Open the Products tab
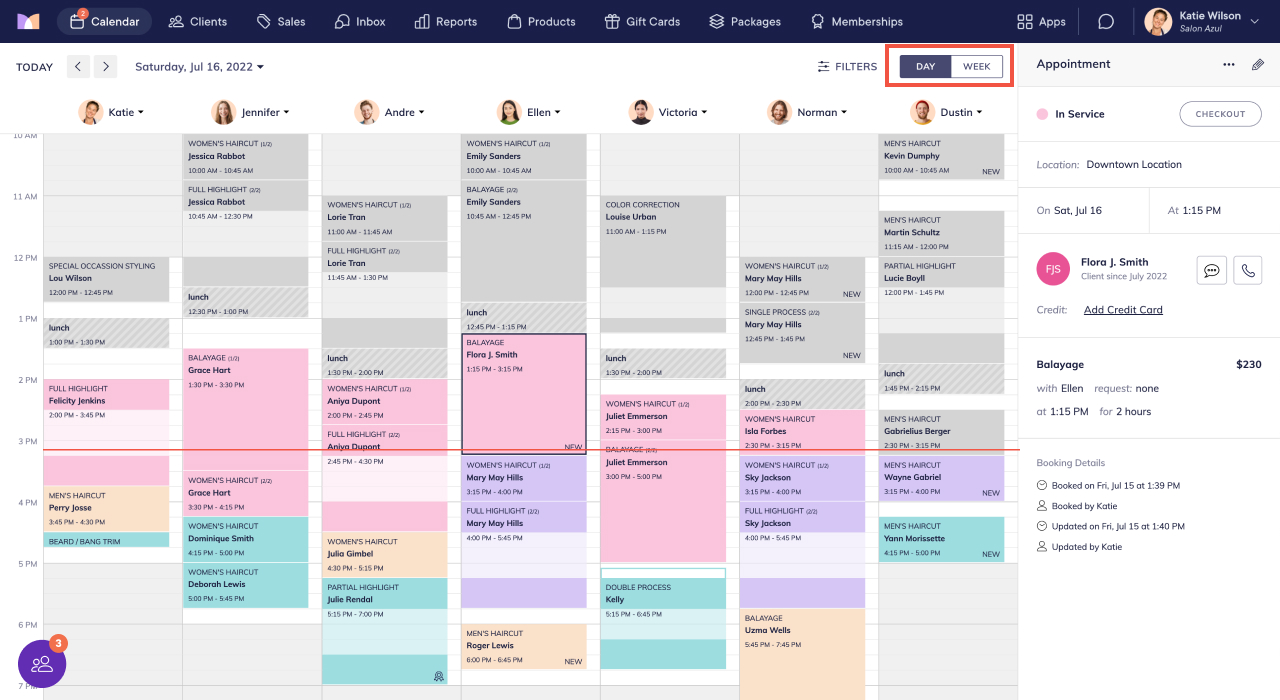Viewport: 1280px width, 700px height. 542,21
